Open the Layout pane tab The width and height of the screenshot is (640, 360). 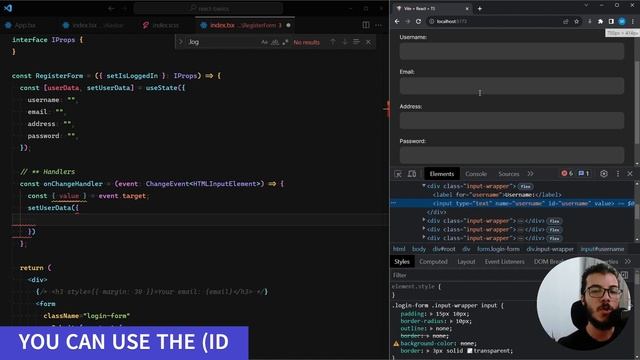pos(466,262)
